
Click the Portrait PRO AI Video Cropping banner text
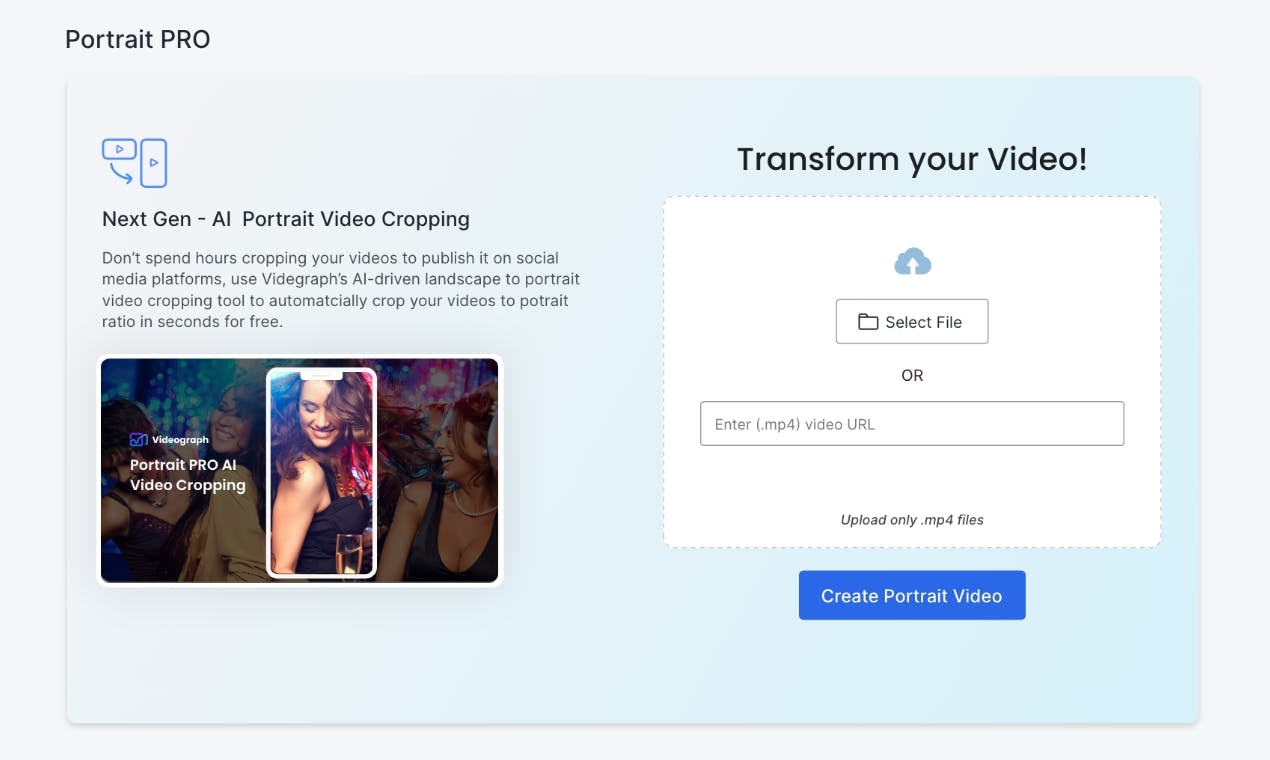(188, 475)
